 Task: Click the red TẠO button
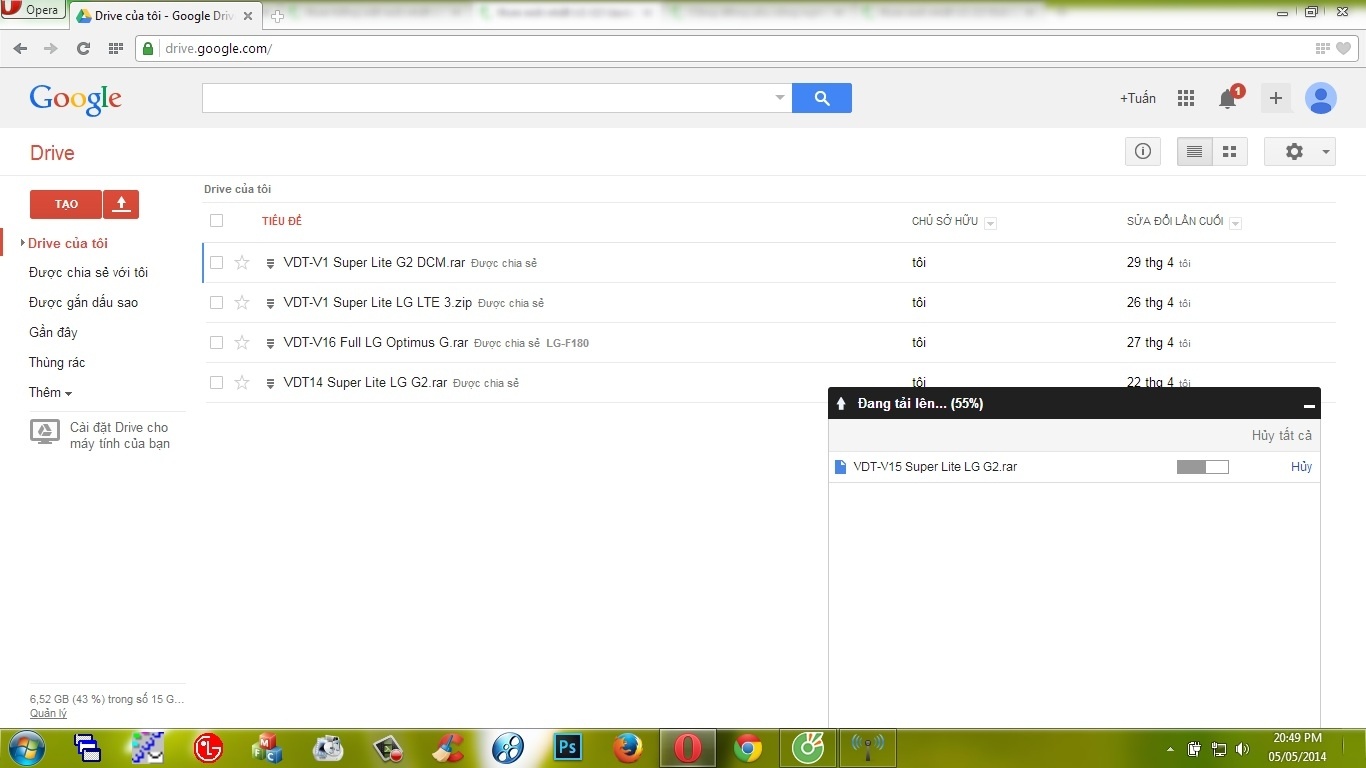coord(66,204)
